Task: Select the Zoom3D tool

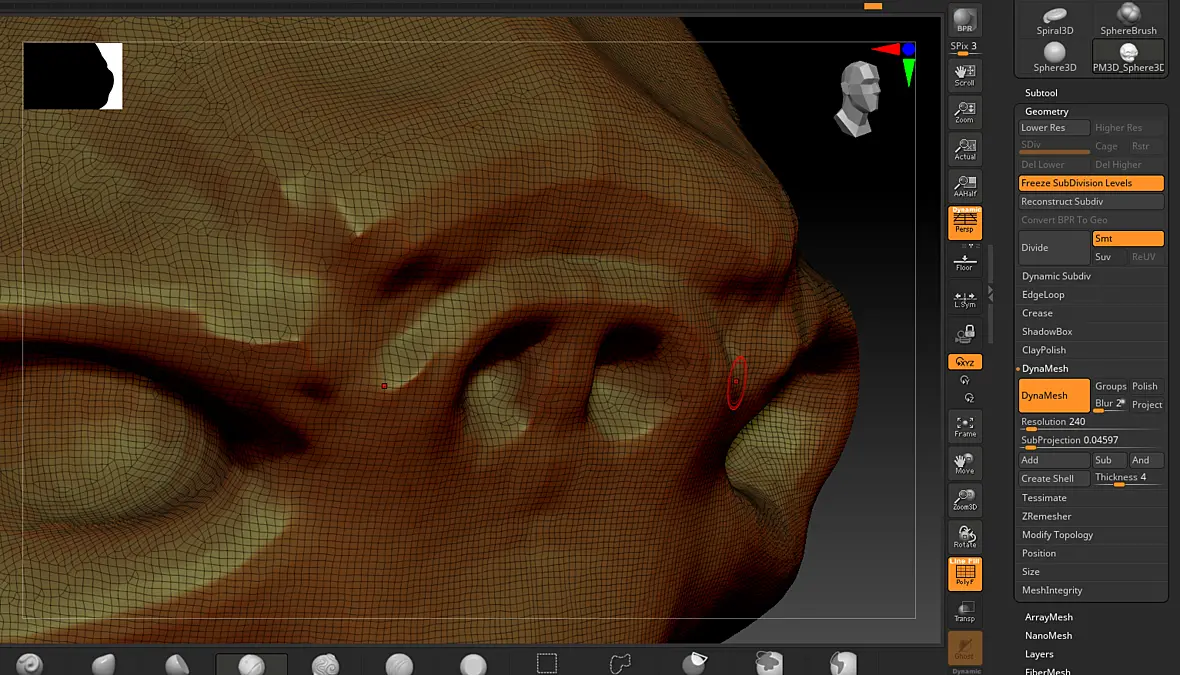Action: [x=965, y=500]
